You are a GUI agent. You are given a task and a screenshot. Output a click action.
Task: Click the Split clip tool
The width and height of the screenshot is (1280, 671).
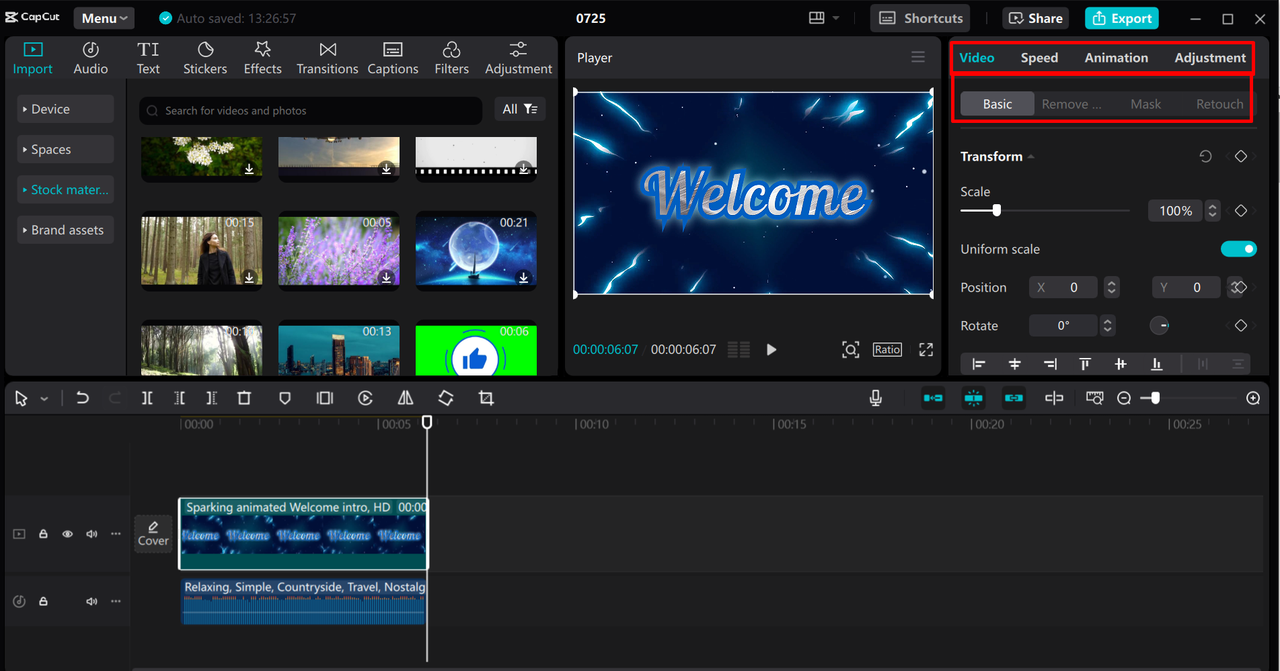click(x=147, y=398)
